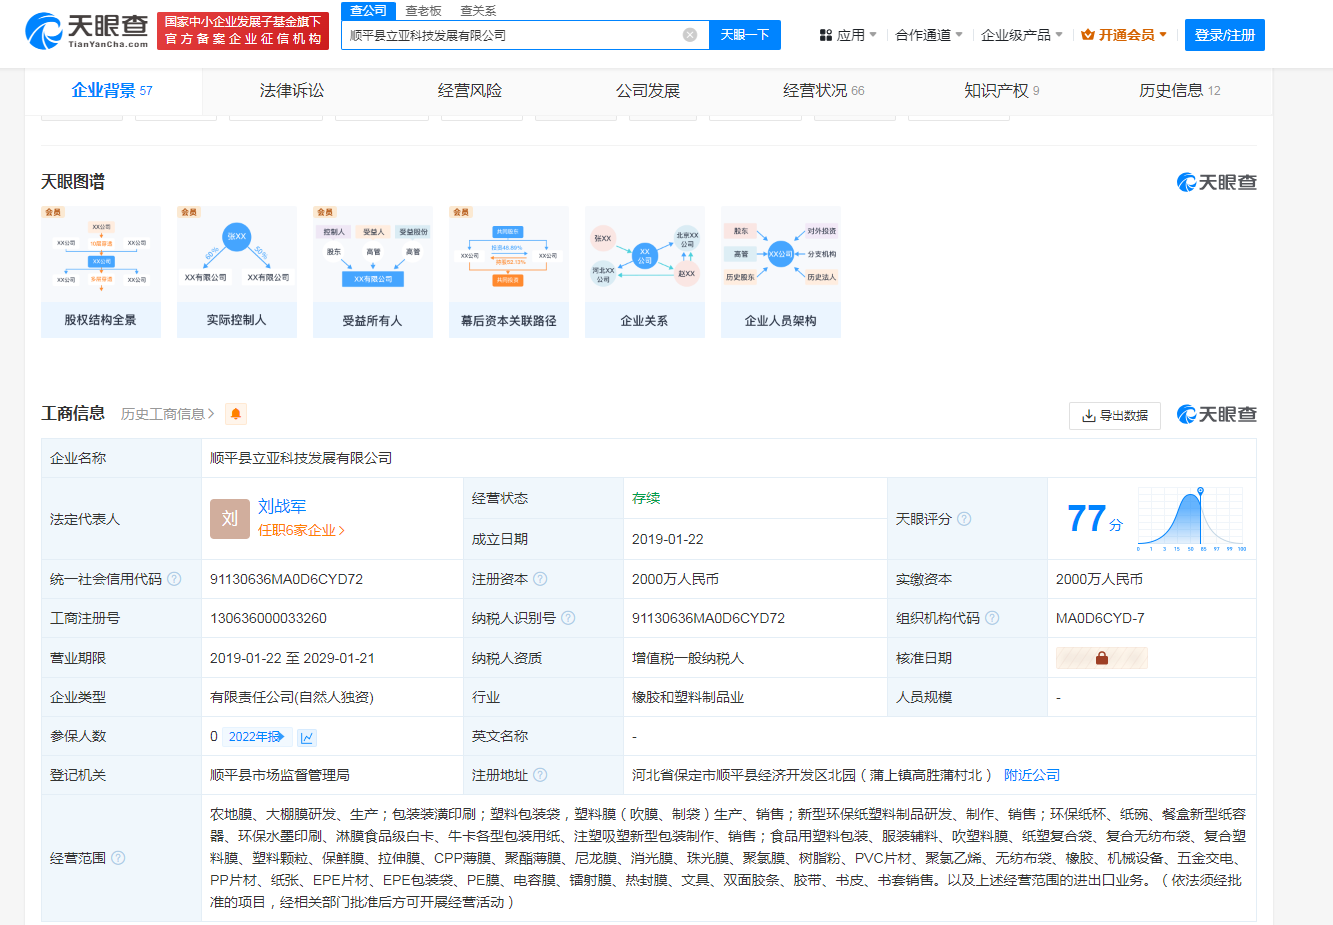The image size is (1333, 925).
Task: Click the 附近公司 link
Action: click(x=1032, y=775)
